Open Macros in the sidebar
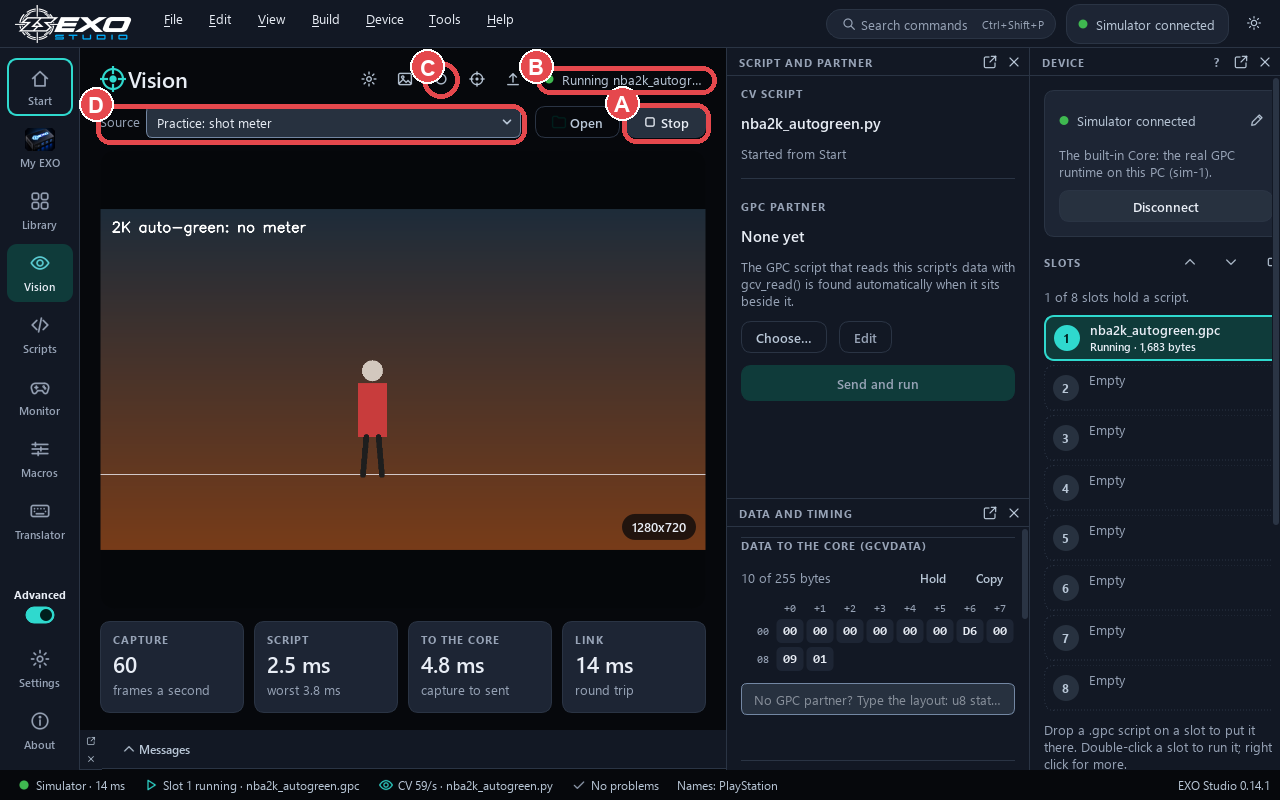 click(x=40, y=459)
